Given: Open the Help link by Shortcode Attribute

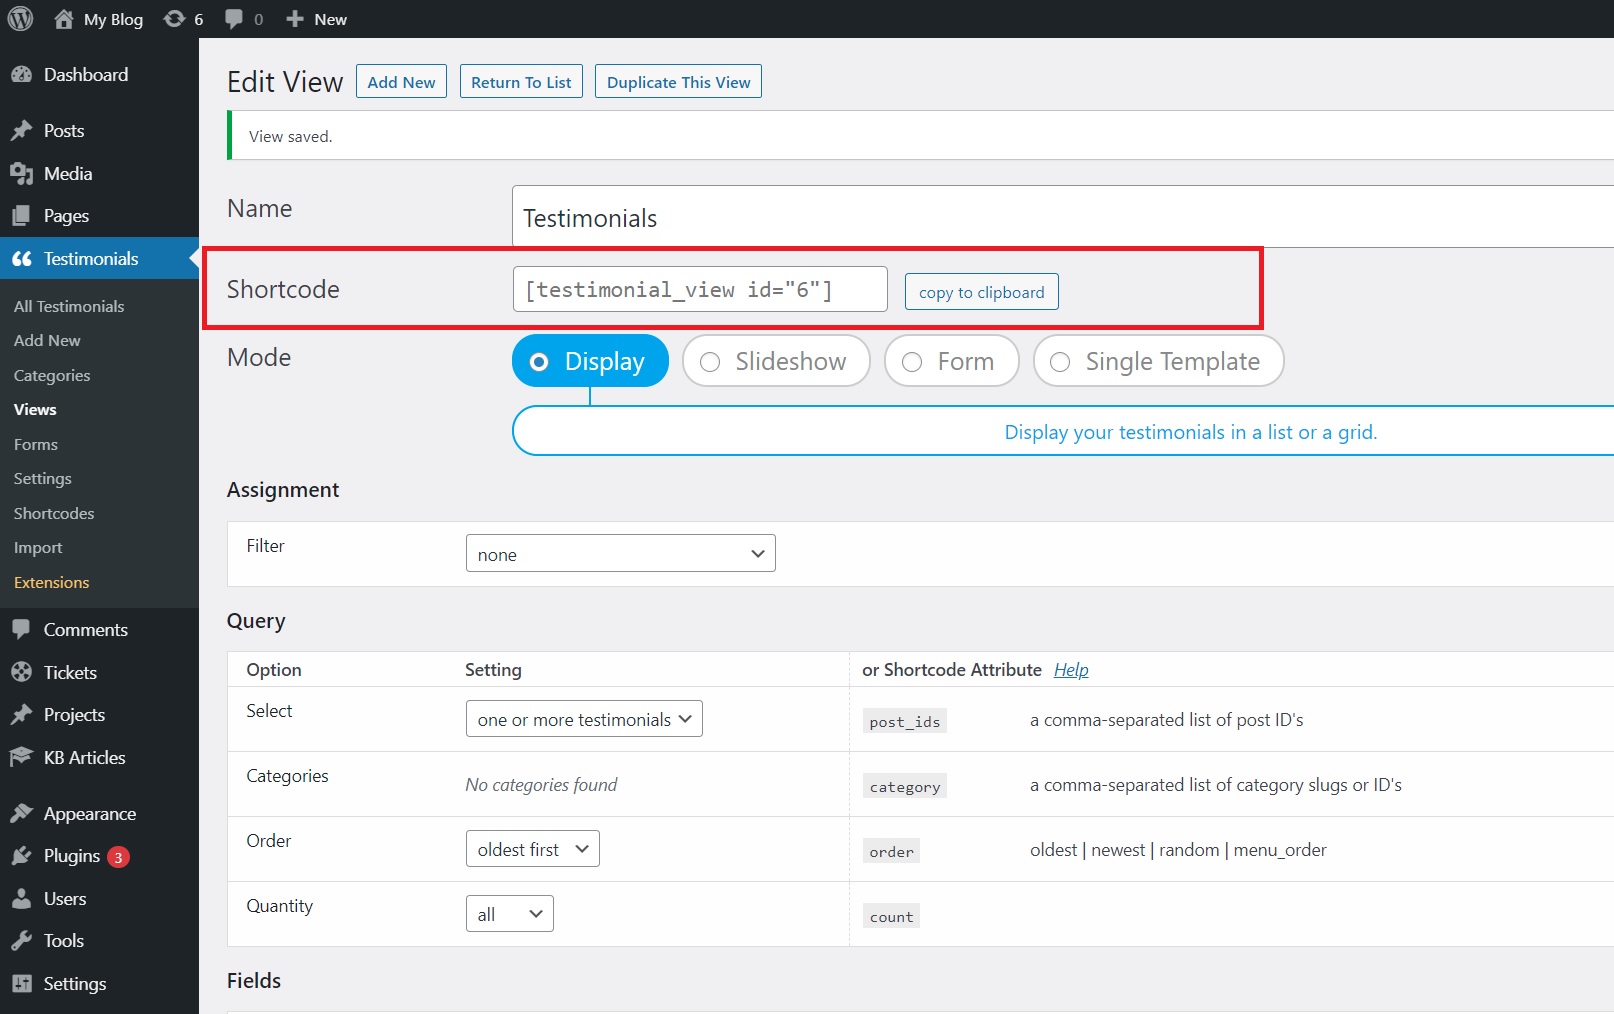Looking at the screenshot, I should pyautogui.click(x=1071, y=670).
